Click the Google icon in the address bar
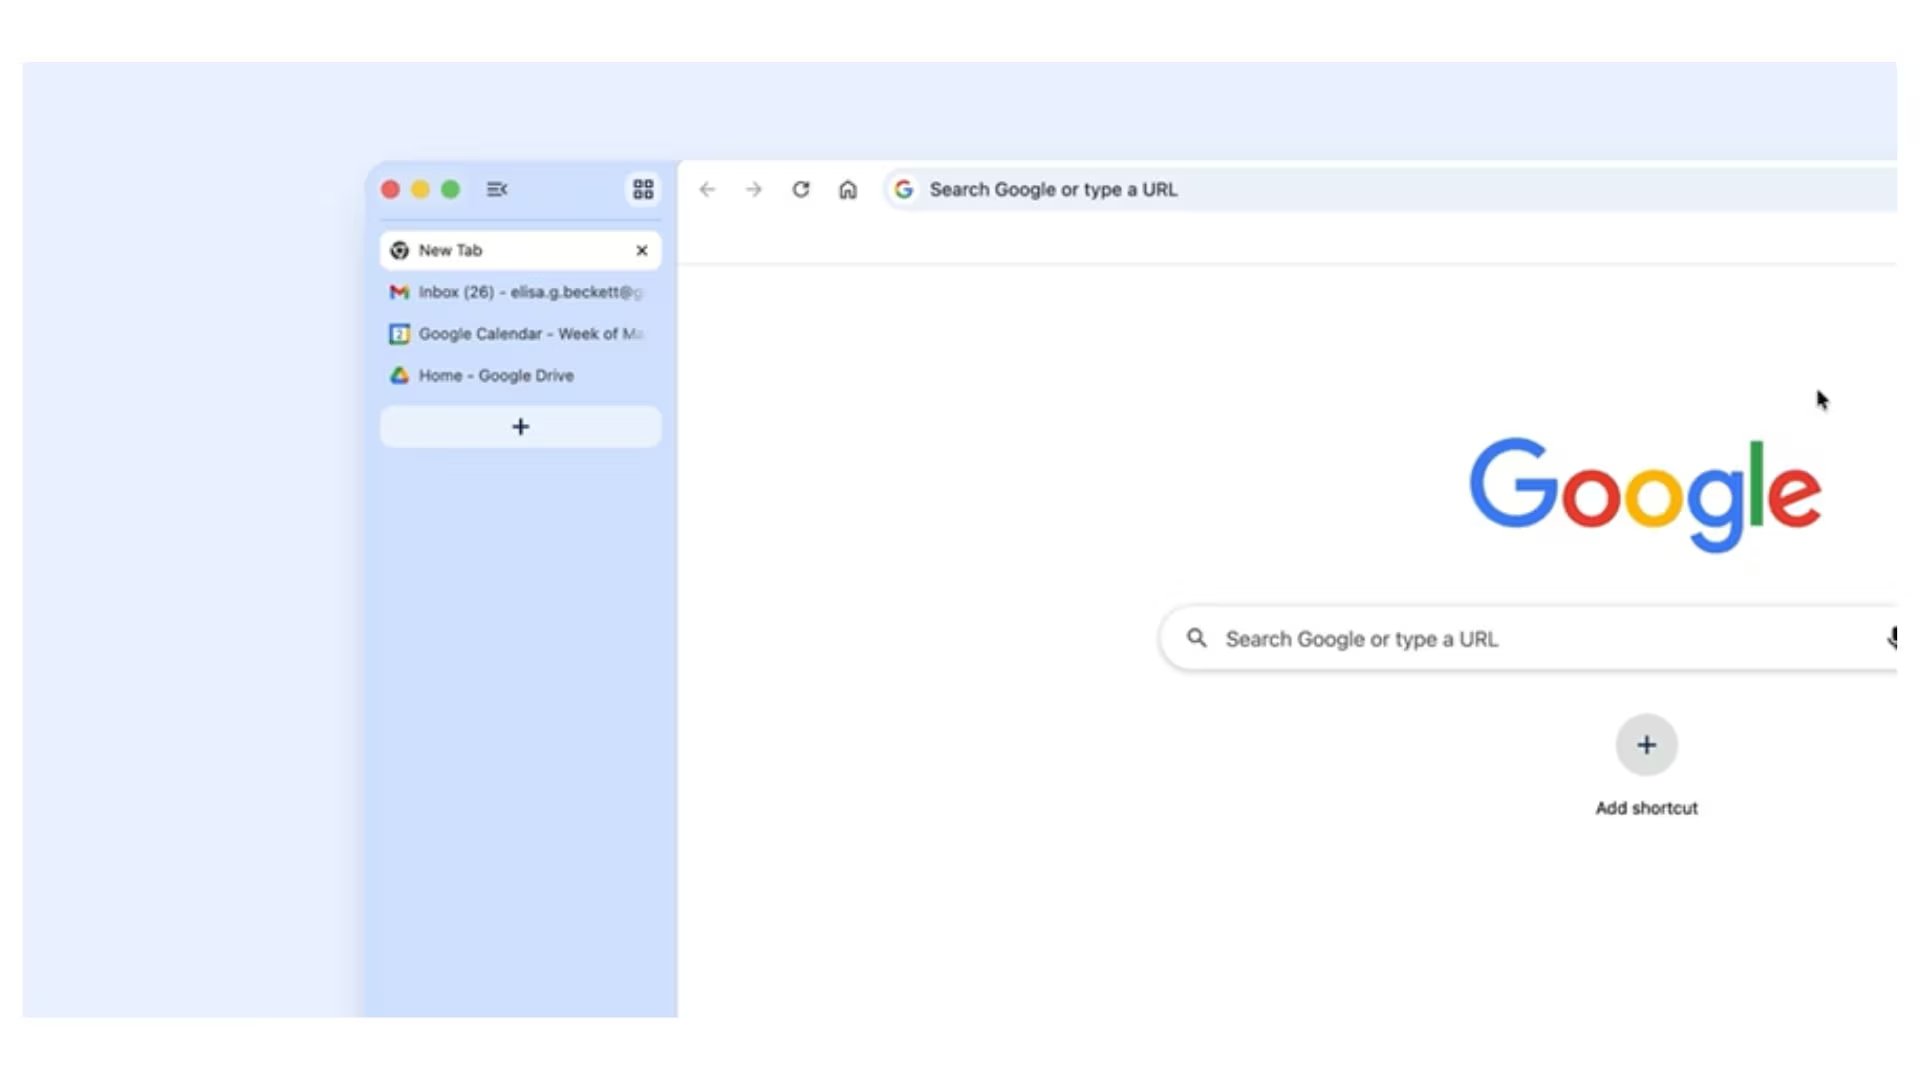Screen dimensions: 1920x1080 (904, 189)
